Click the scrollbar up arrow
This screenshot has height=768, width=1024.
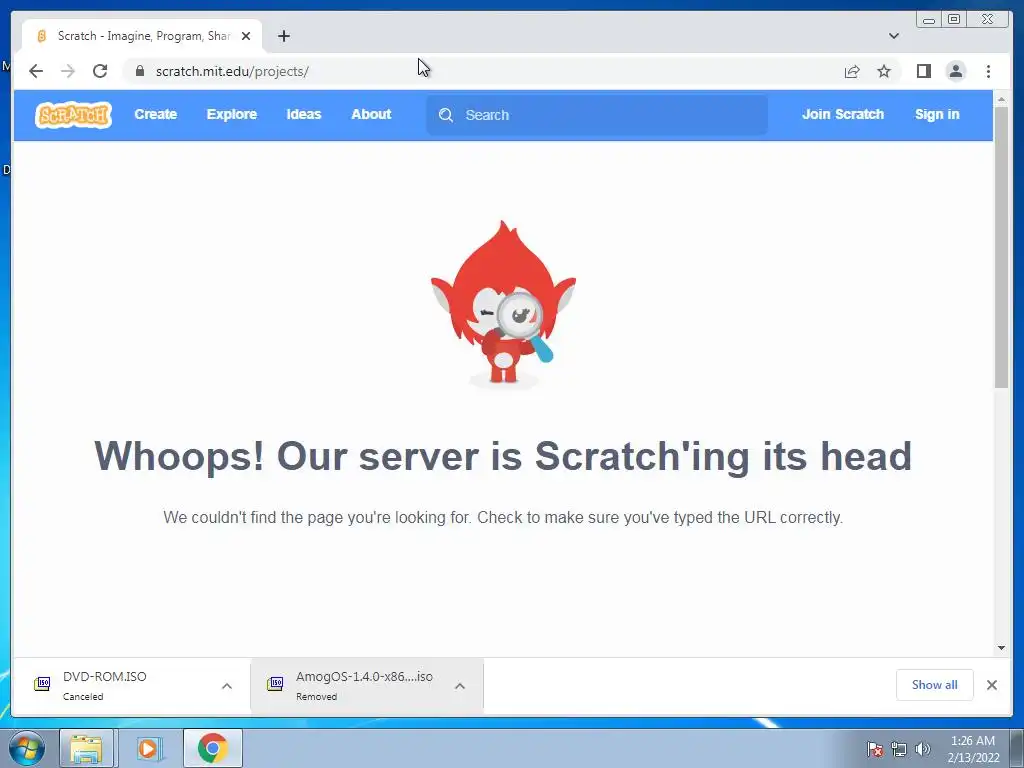click(1001, 99)
